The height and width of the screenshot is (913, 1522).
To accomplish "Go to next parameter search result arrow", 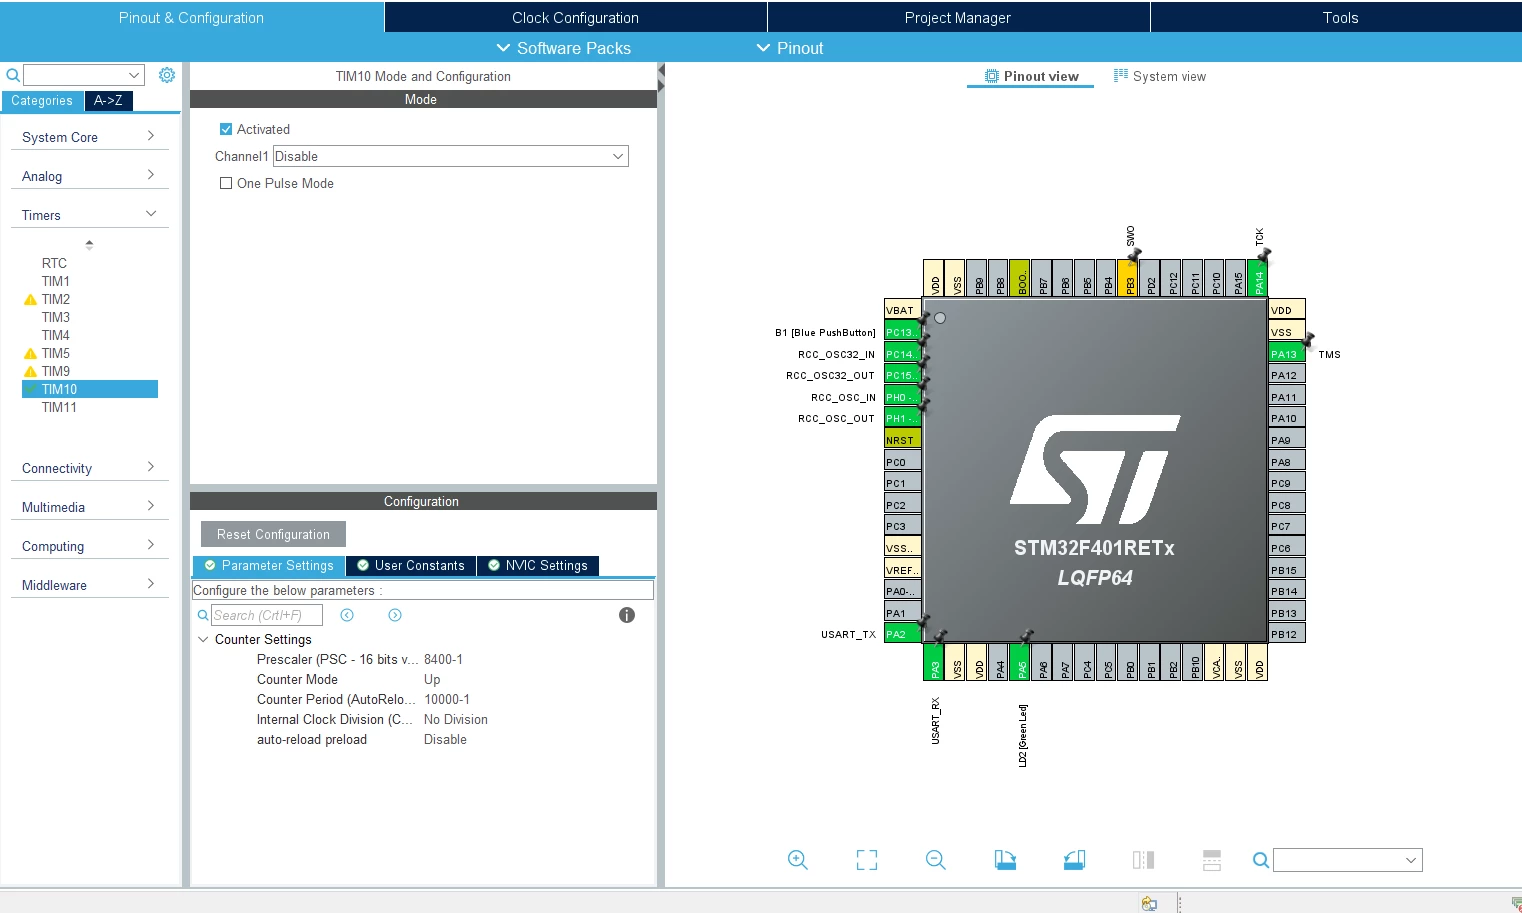I will pos(395,615).
